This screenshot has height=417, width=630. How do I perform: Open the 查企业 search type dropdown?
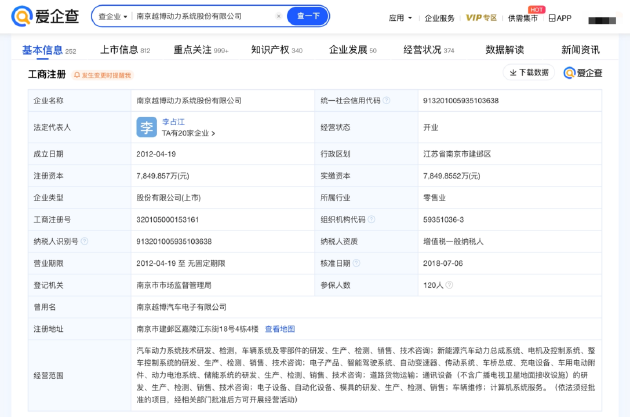click(111, 17)
